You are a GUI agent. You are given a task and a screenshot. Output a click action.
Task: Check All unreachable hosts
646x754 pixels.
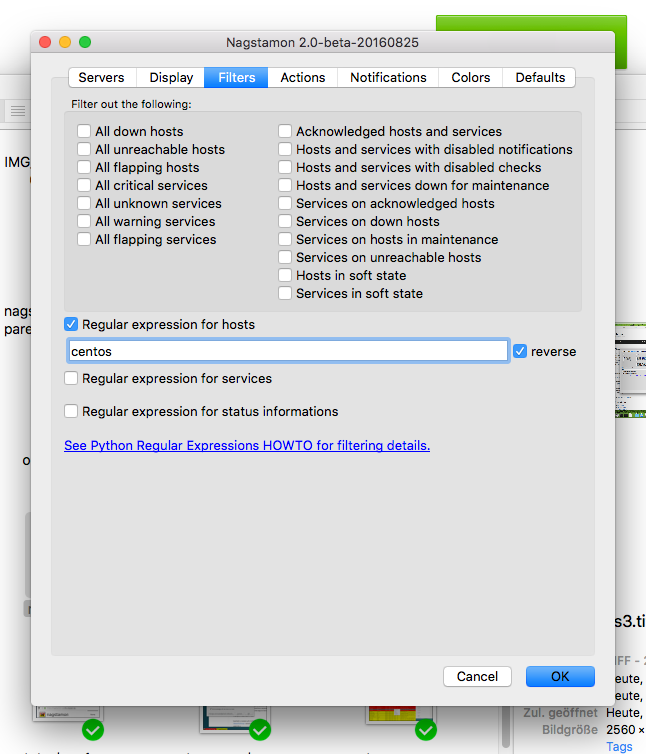85,150
